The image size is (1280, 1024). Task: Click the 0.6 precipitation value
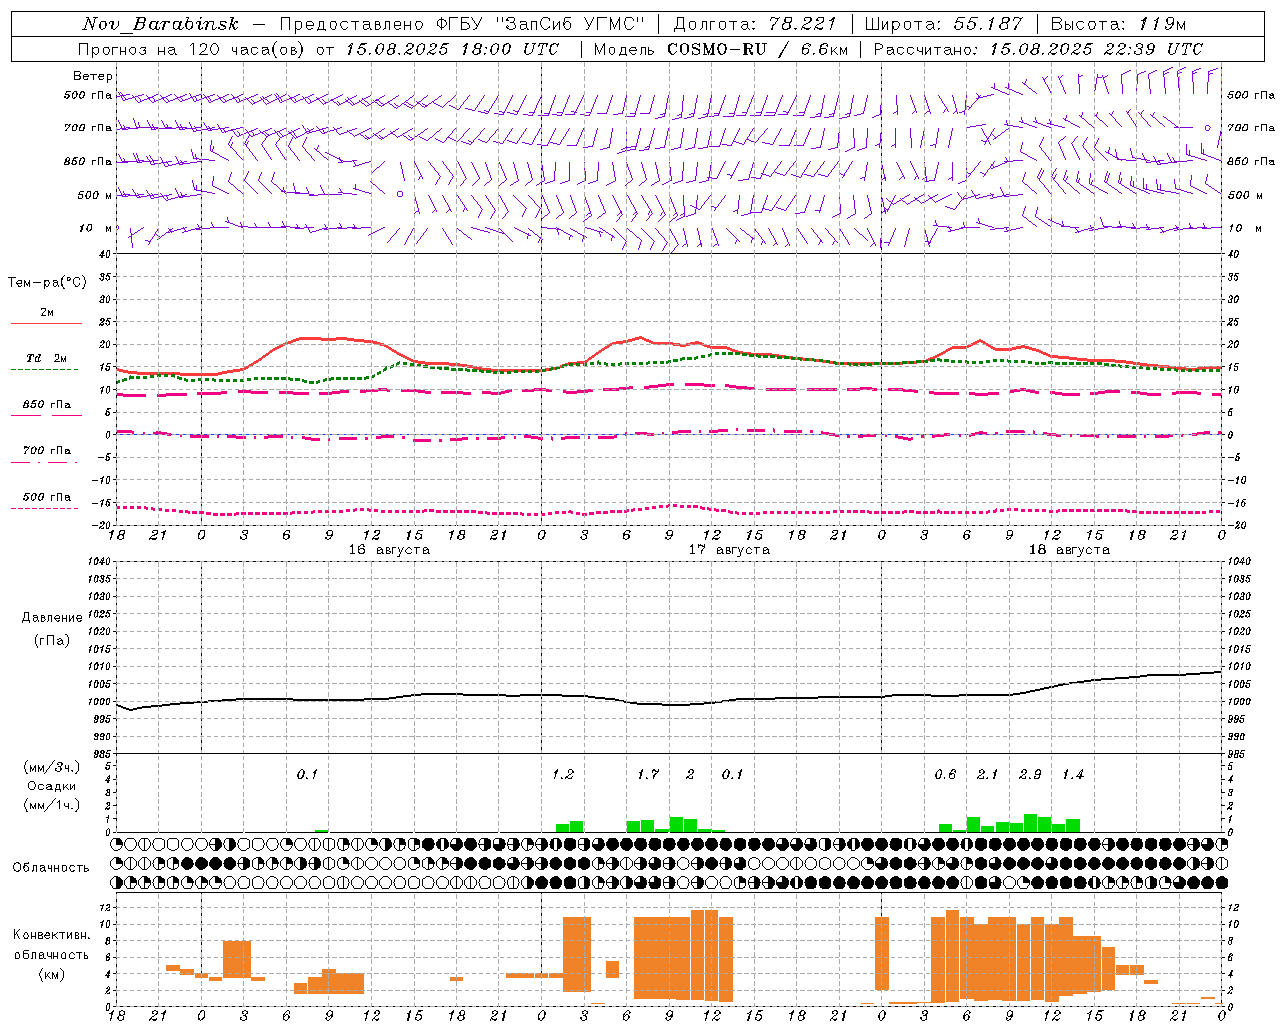pyautogui.click(x=945, y=774)
